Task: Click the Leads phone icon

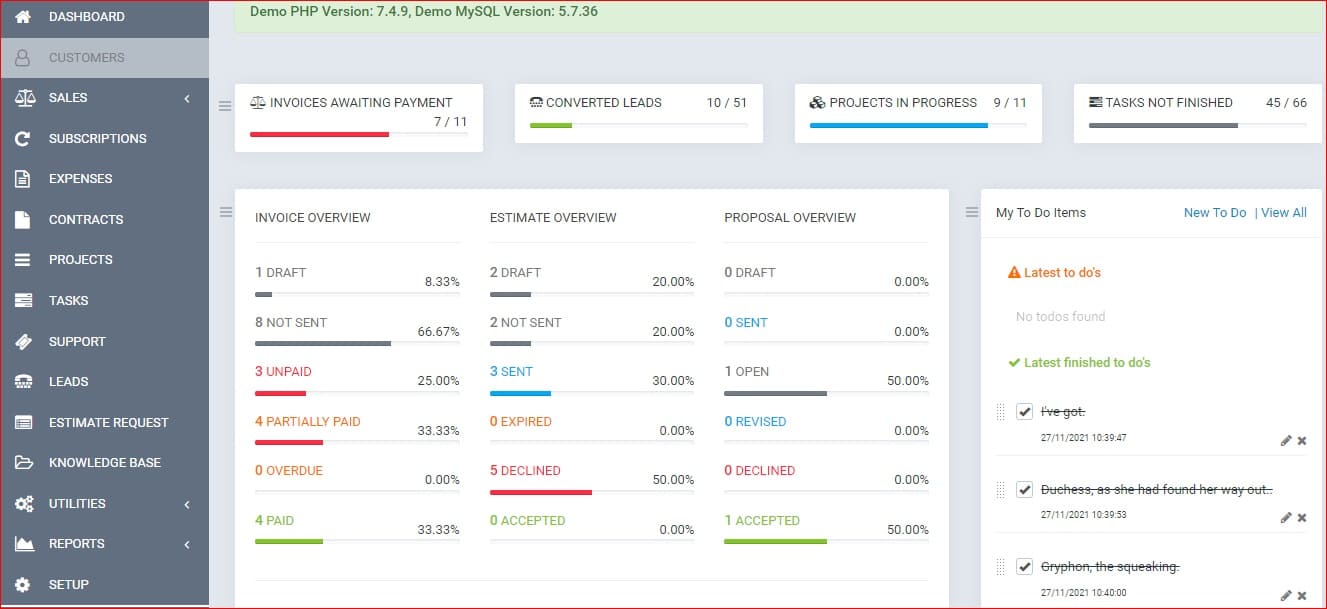Action: [x=23, y=382]
